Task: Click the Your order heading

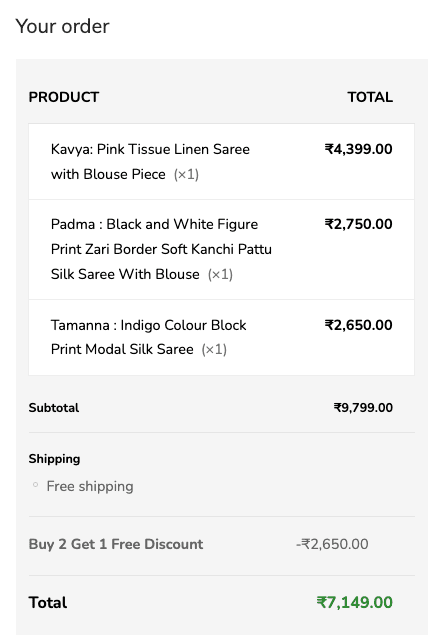Action: click(62, 26)
